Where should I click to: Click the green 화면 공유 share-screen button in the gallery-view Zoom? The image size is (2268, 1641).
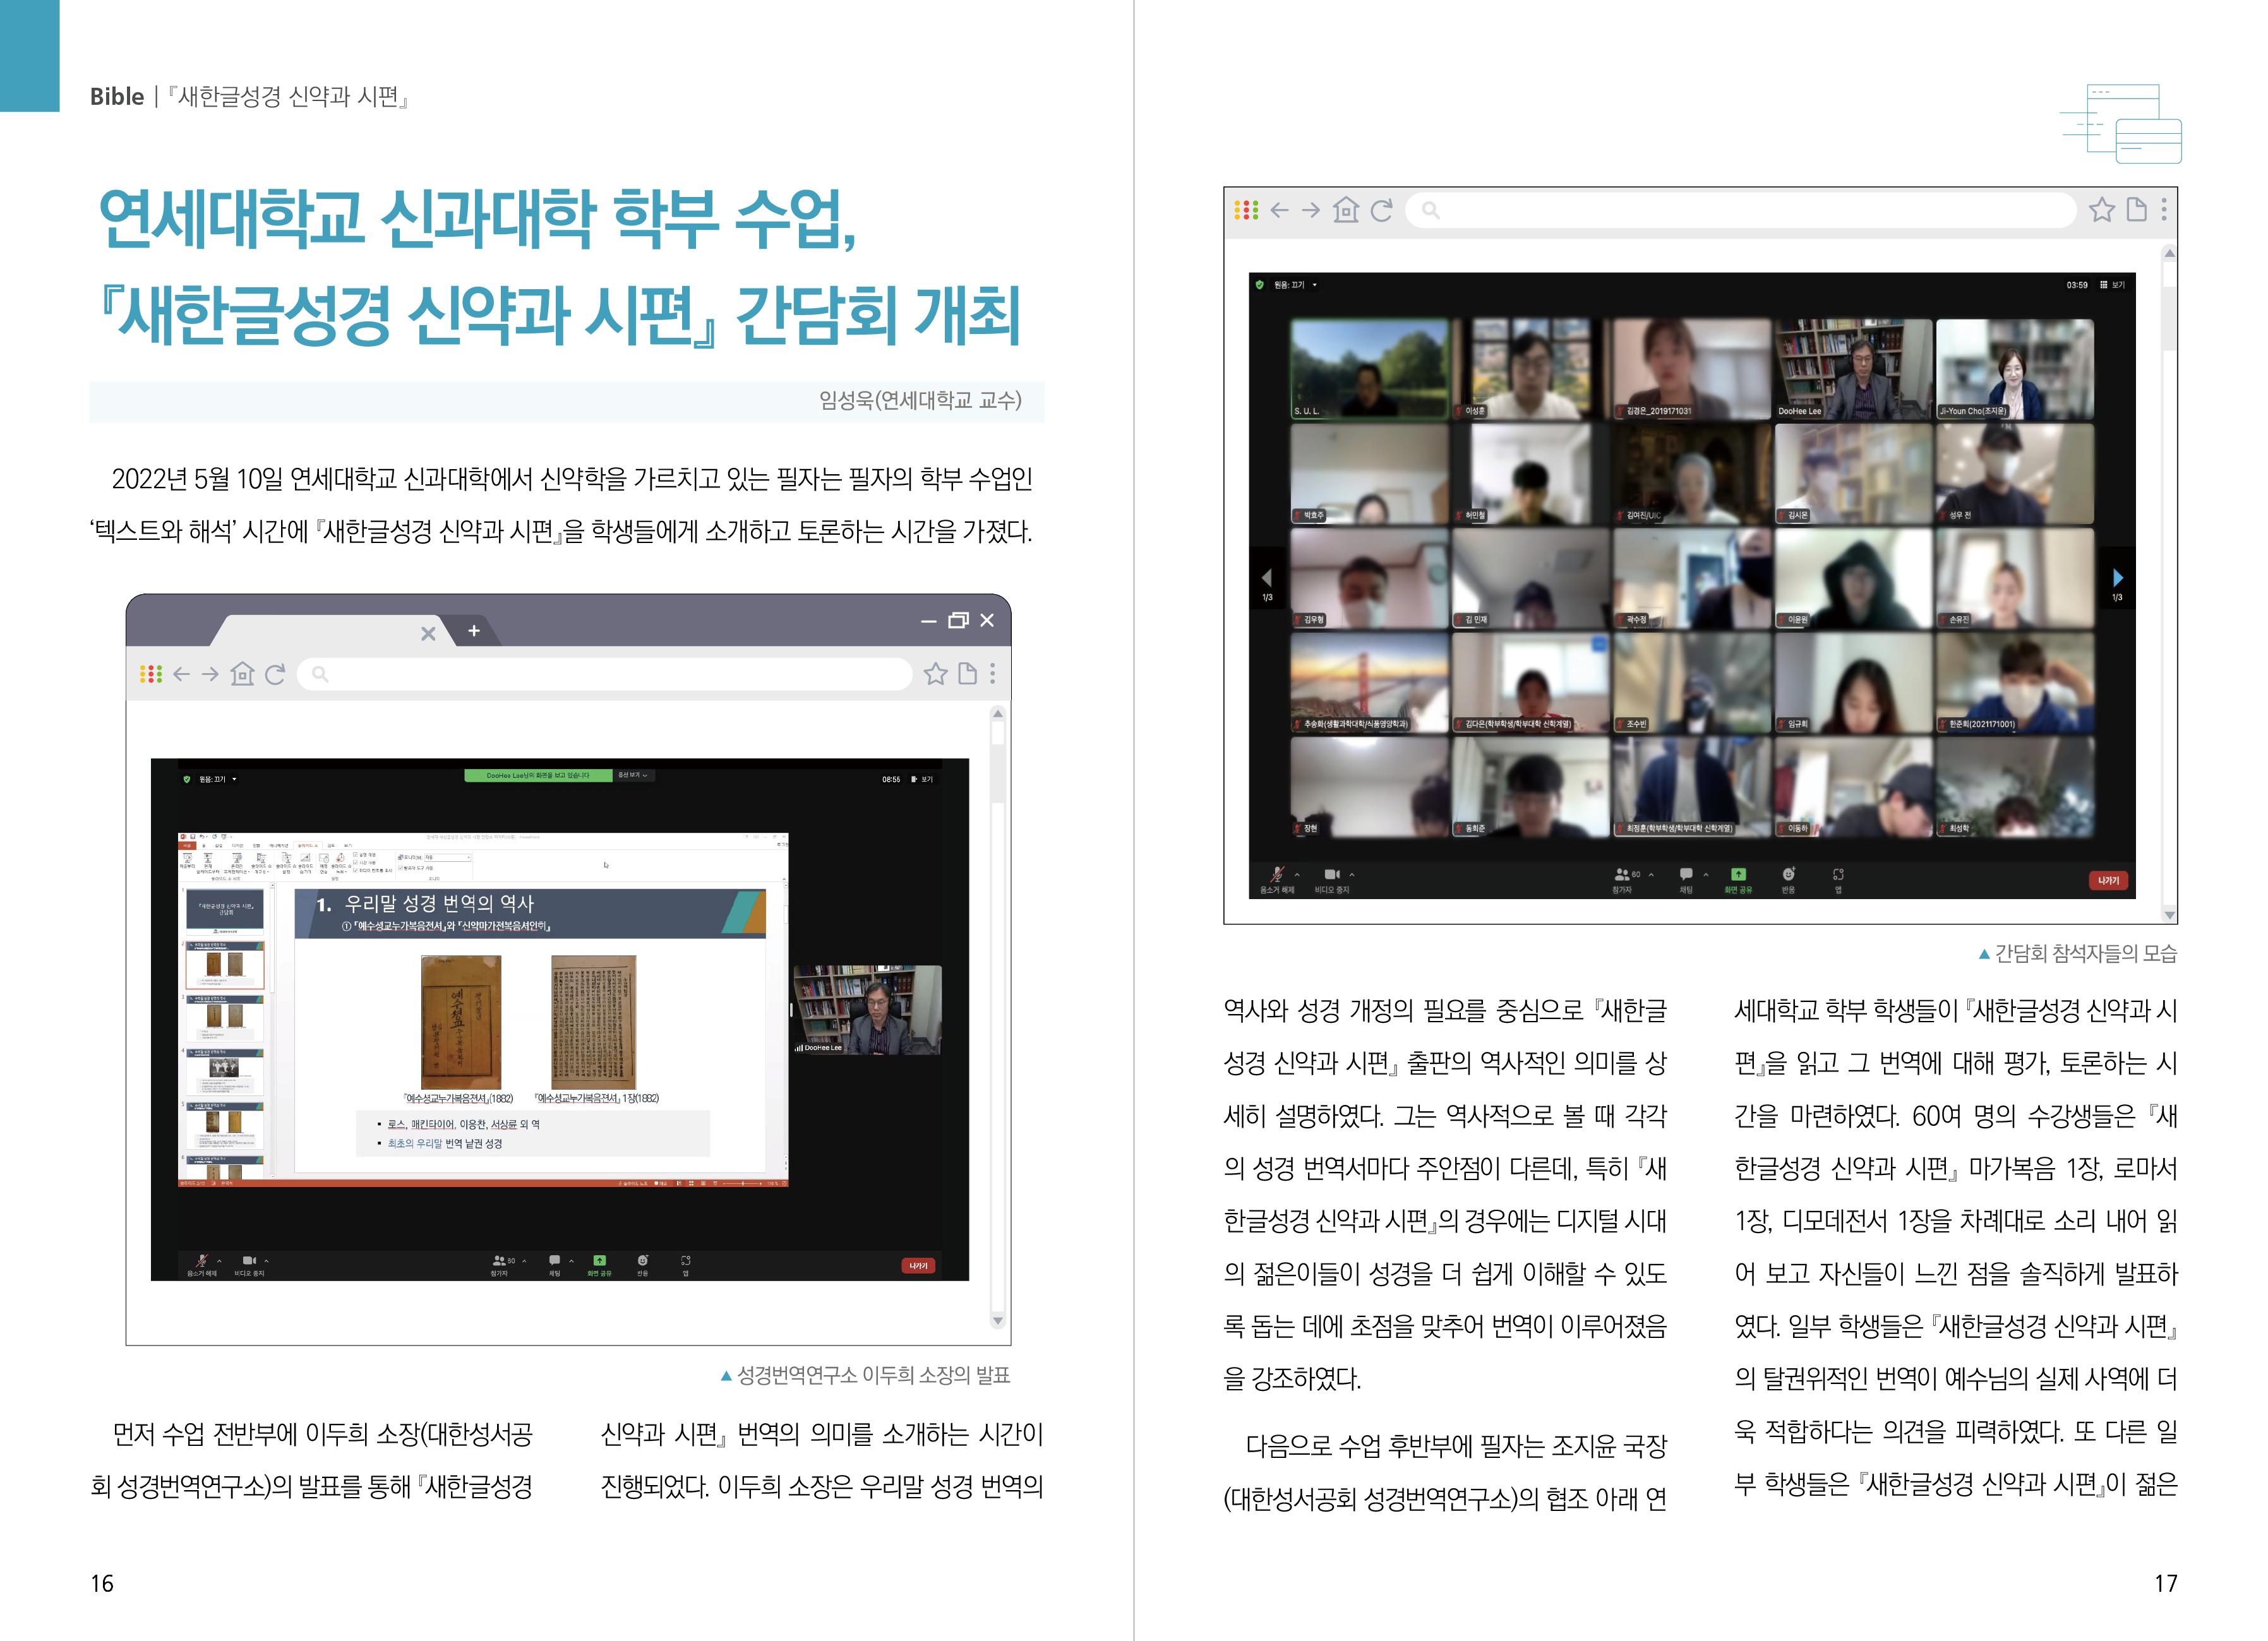[x=1738, y=875]
